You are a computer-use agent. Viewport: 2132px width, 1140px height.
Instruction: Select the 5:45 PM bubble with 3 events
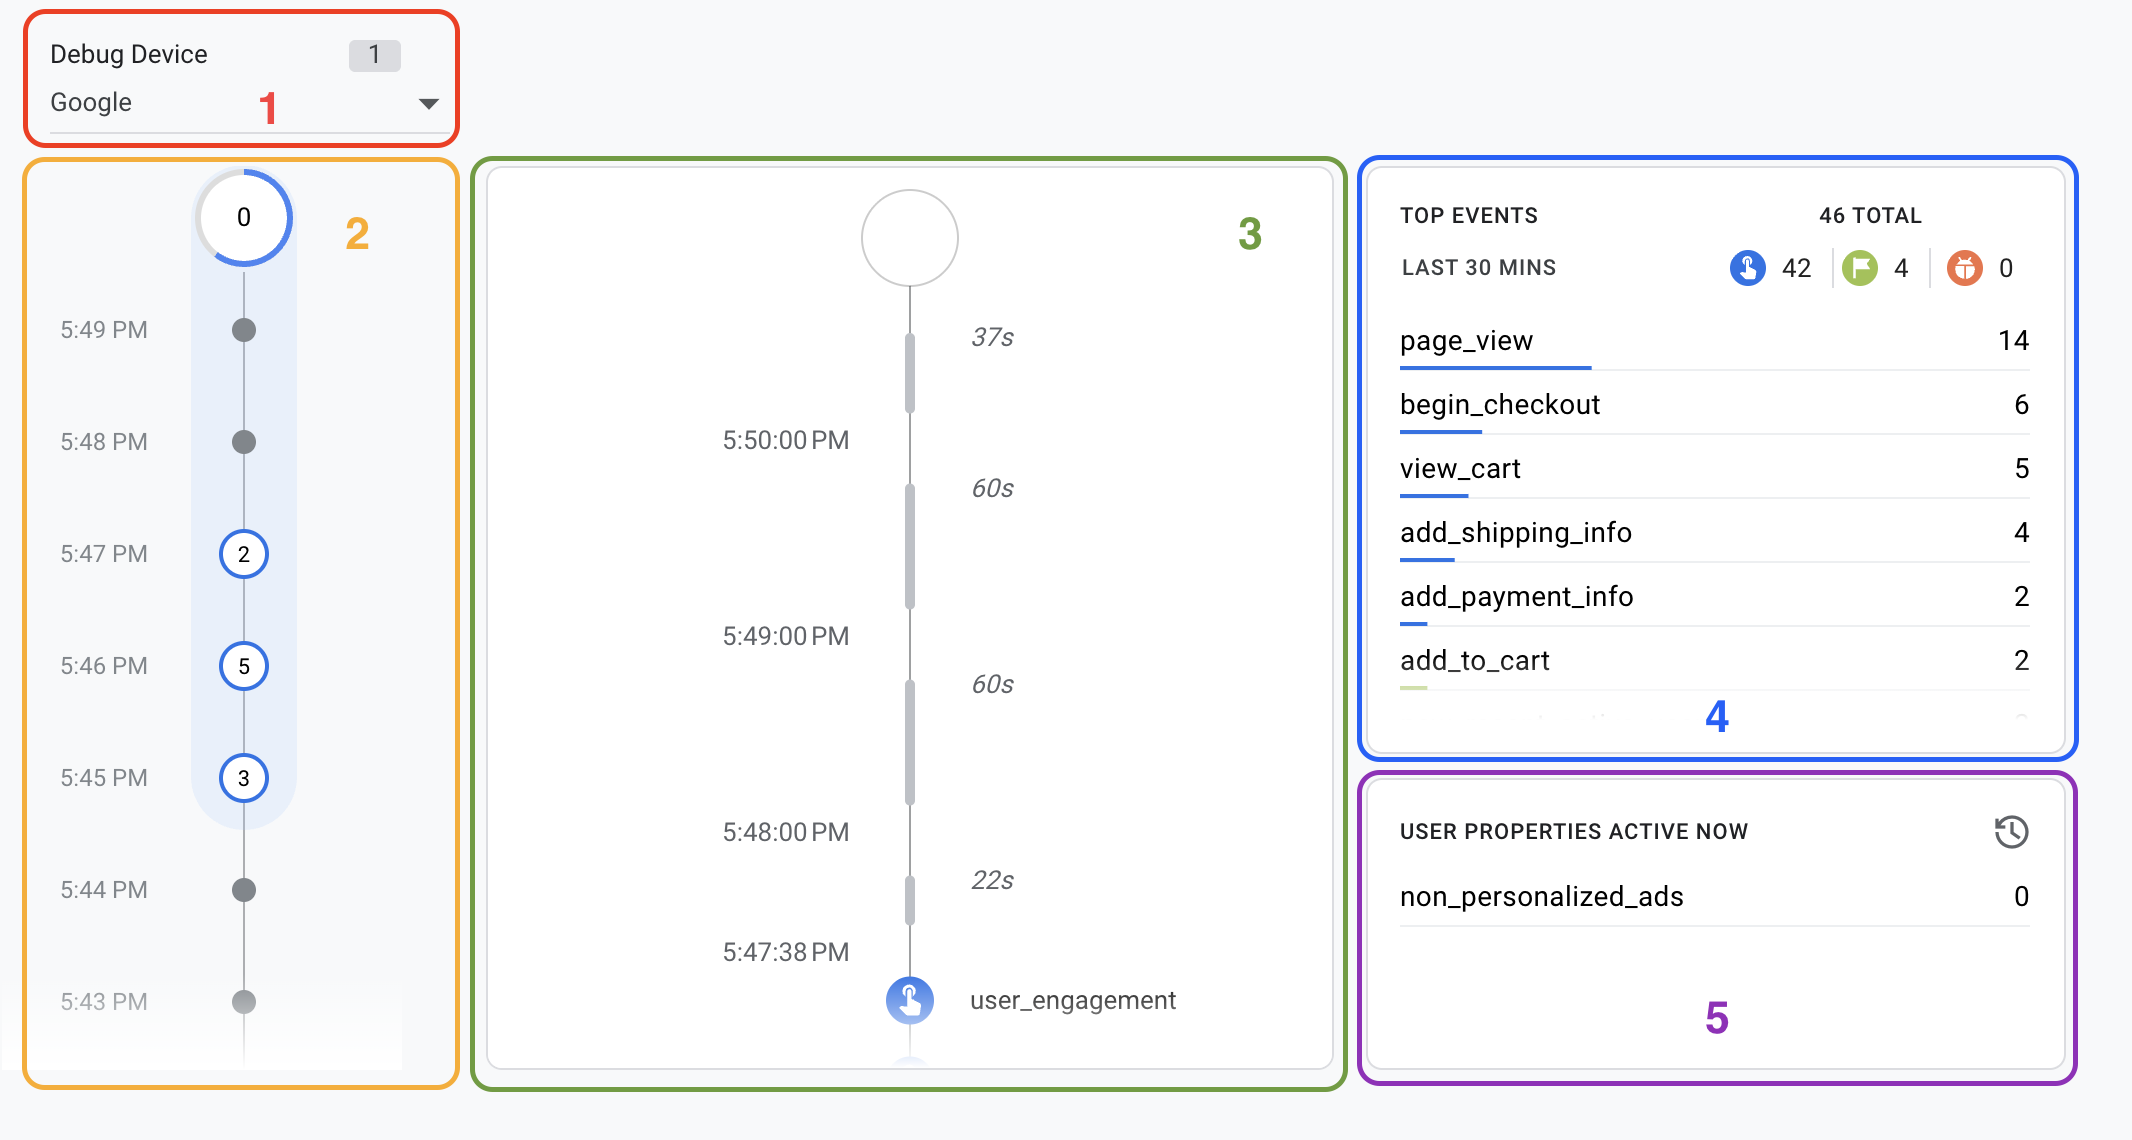click(244, 778)
